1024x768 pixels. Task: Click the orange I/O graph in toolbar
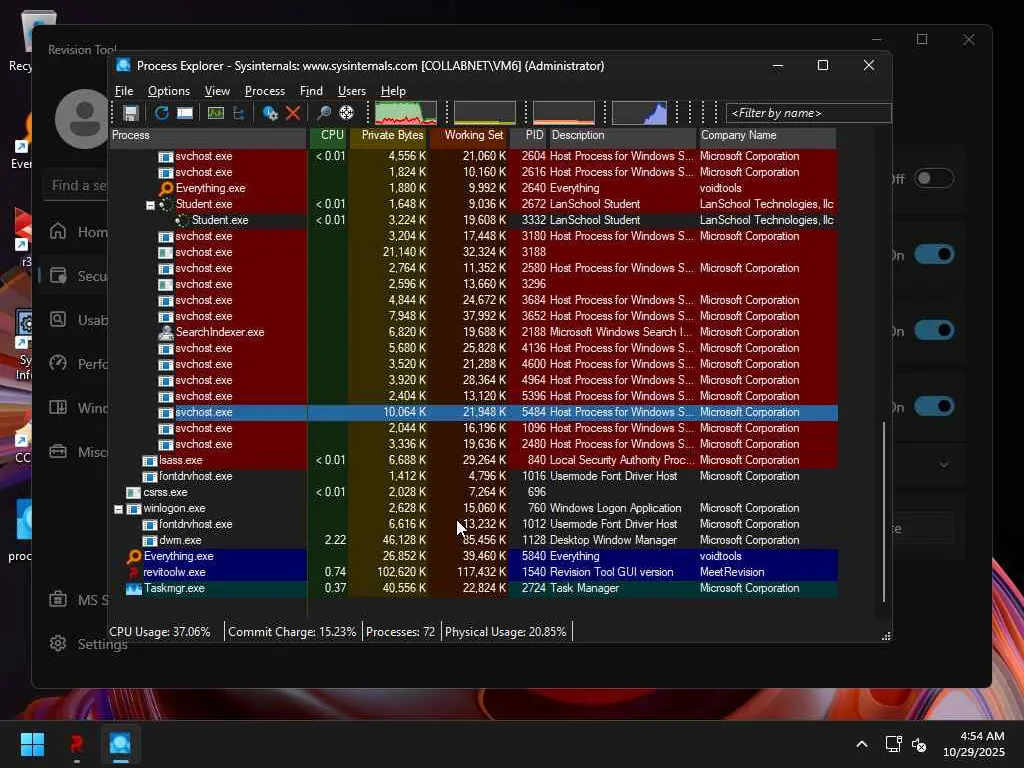click(564, 113)
